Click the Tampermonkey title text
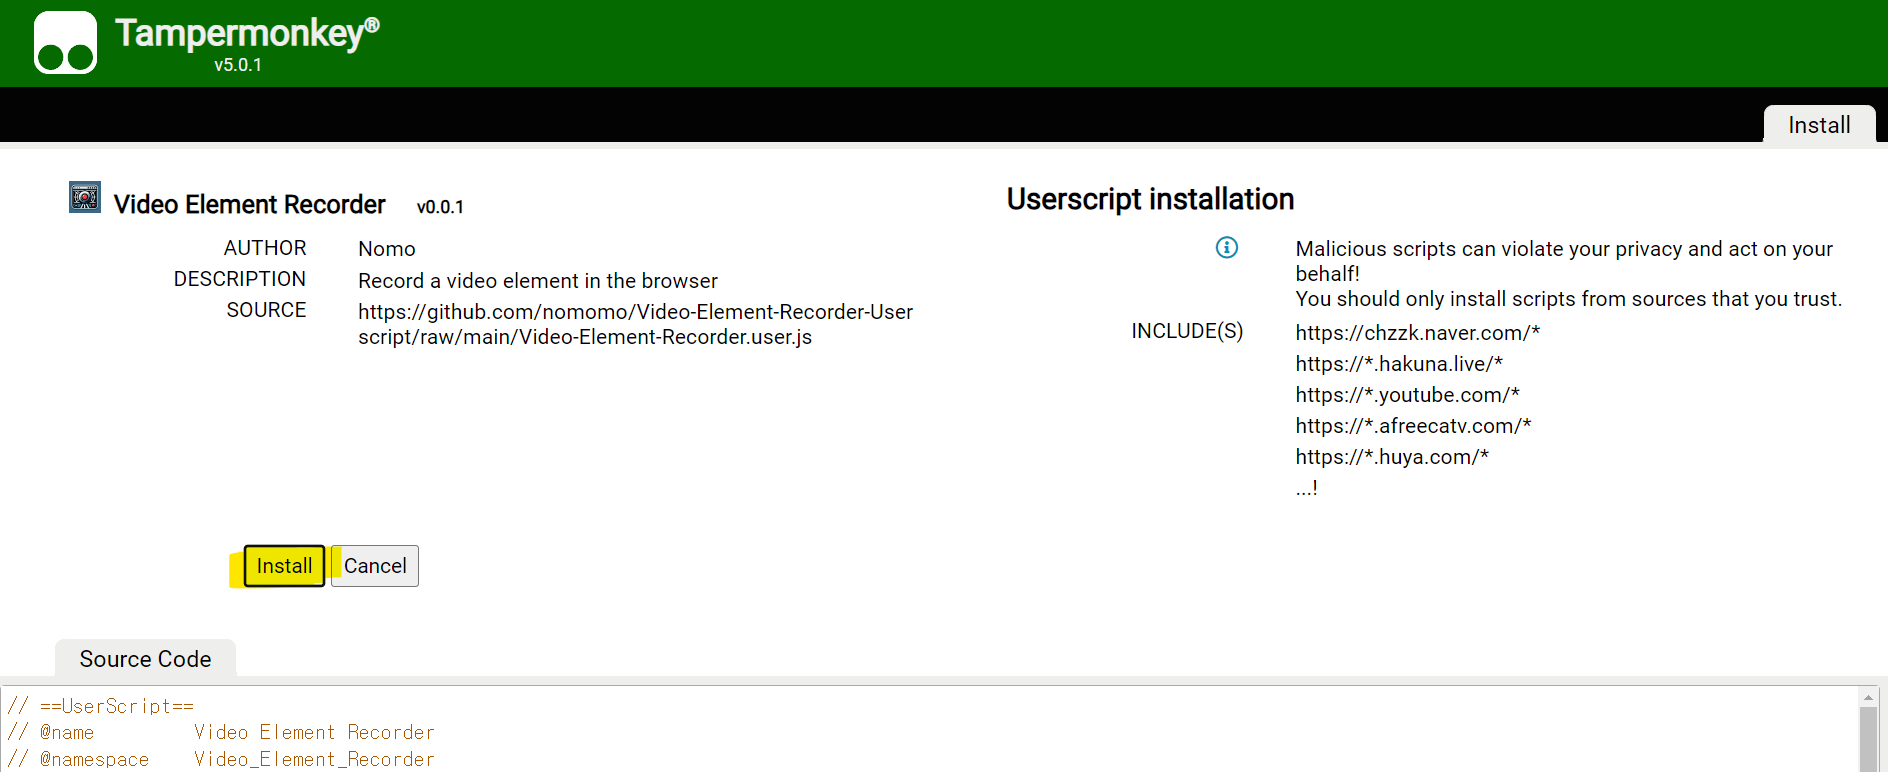1888x772 pixels. tap(247, 33)
